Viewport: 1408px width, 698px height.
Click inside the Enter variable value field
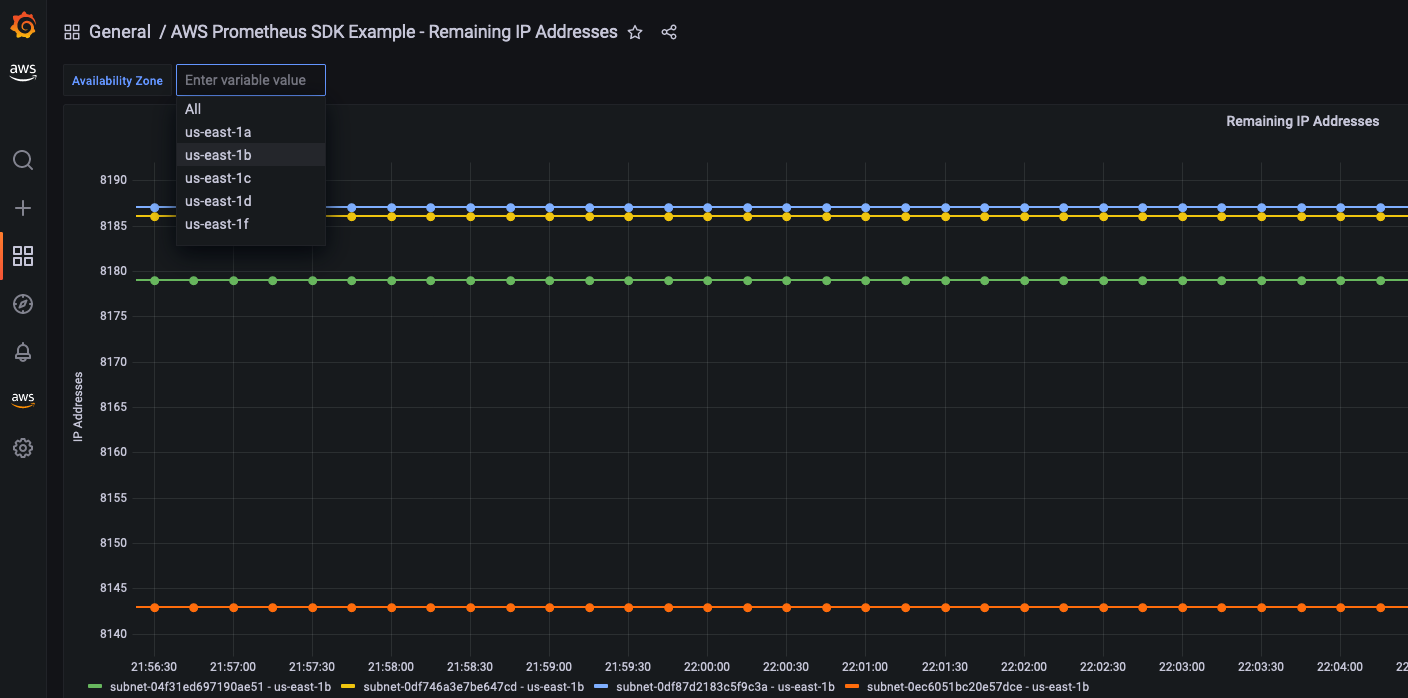pos(250,79)
